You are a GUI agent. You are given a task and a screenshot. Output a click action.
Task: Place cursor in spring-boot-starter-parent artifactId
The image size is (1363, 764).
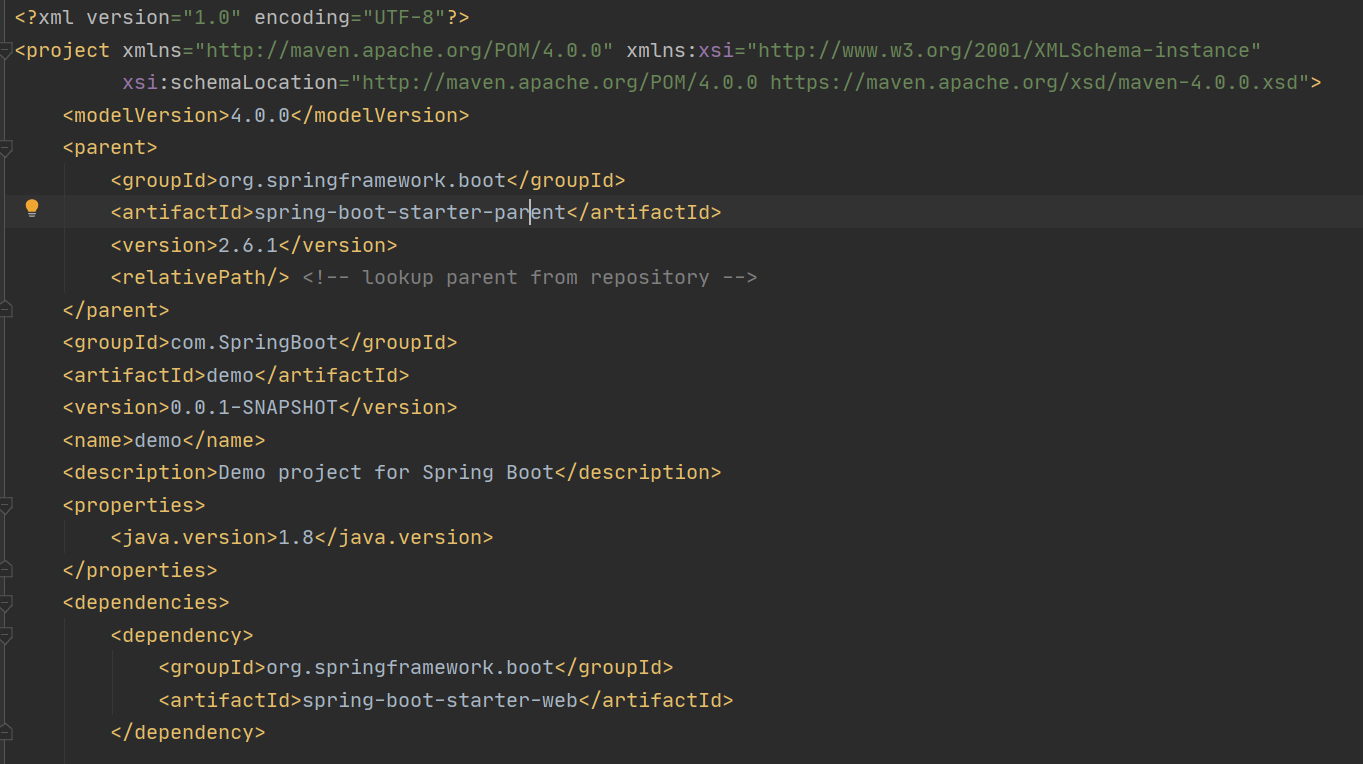tap(410, 213)
